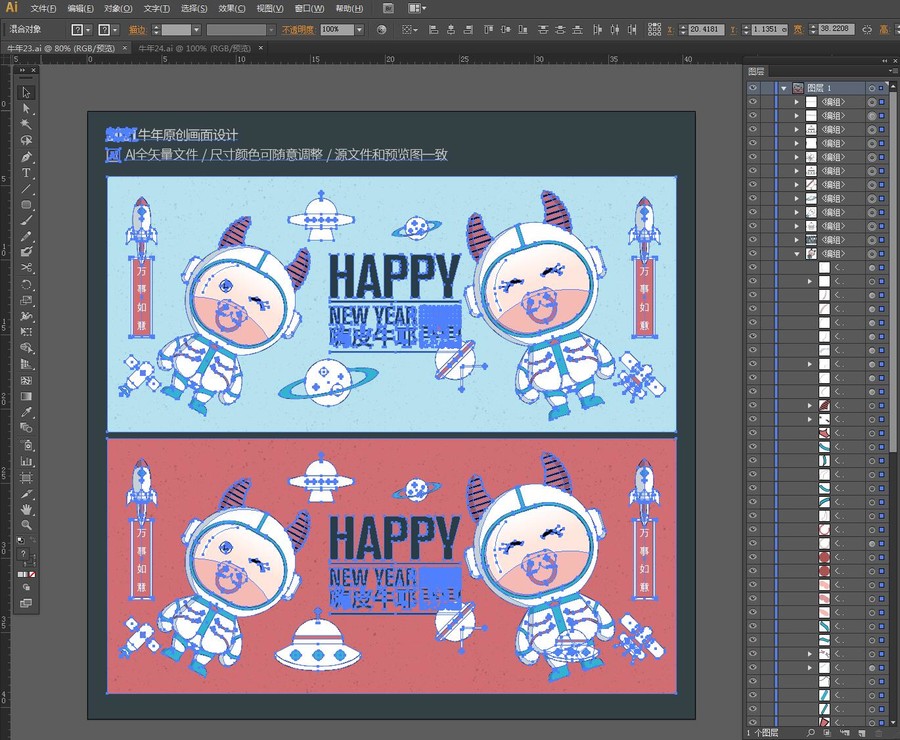This screenshot has height=740, width=900.
Task: Select the Paintbrush tool
Action: point(26,220)
